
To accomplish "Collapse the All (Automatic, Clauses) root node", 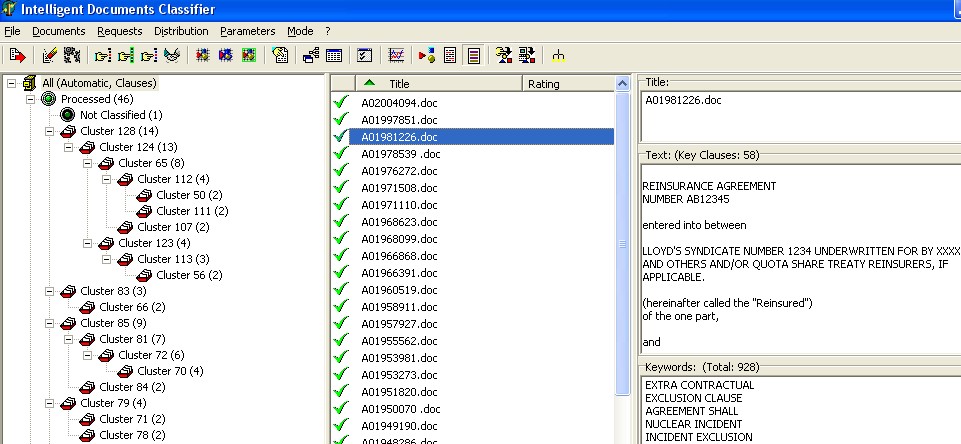I will point(12,83).
